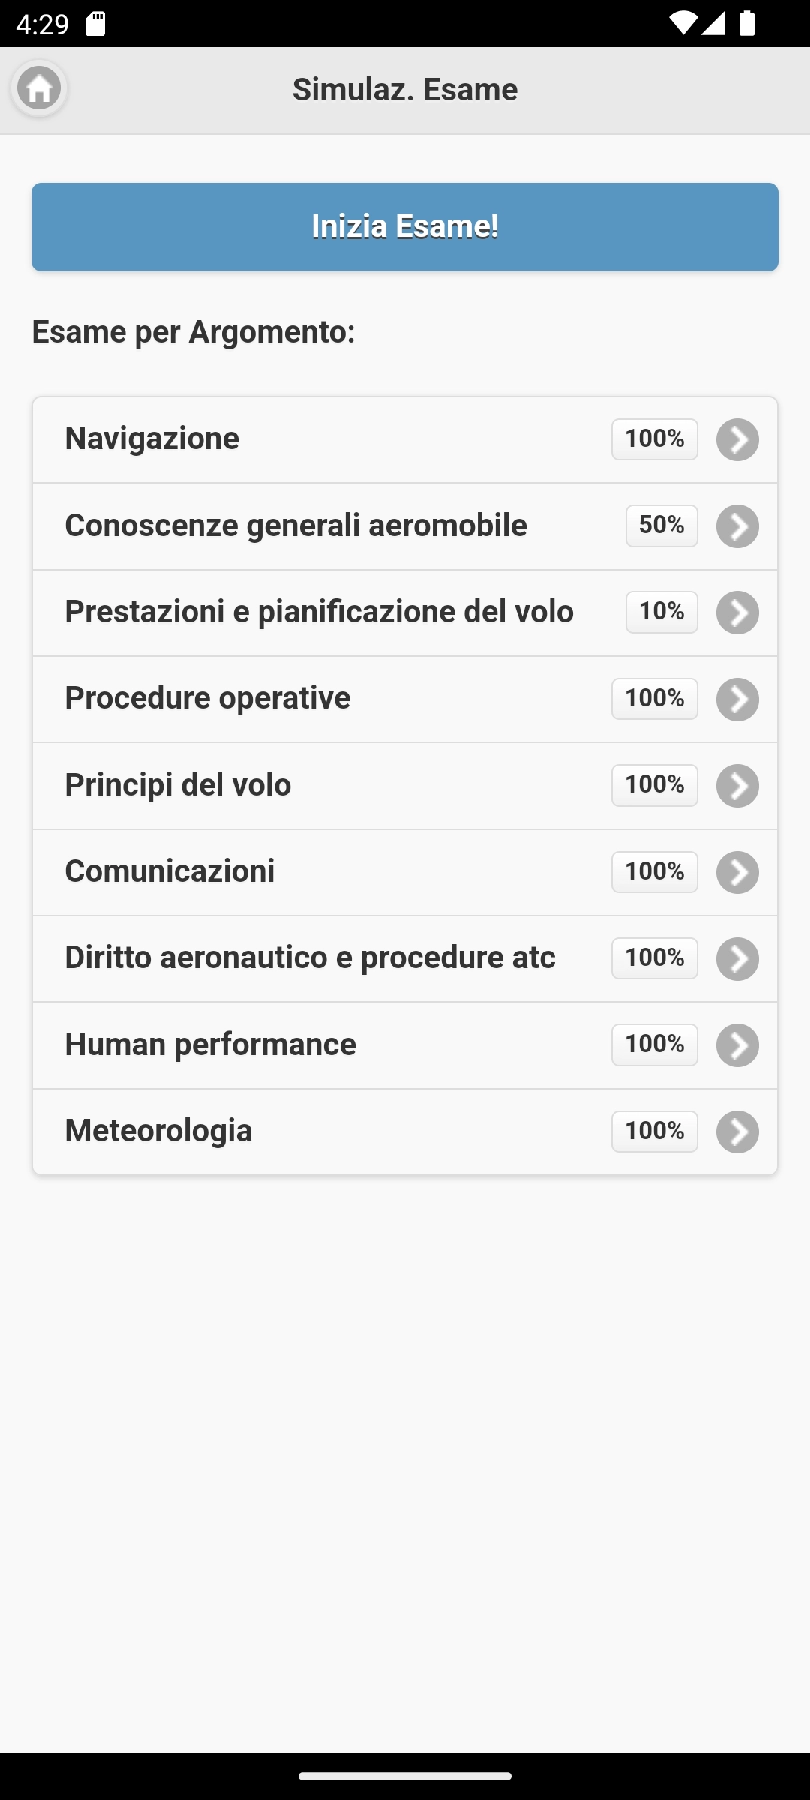Open Prestazioni e pianificazione del volo
Viewport: 810px width, 1800px height.
tap(319, 612)
